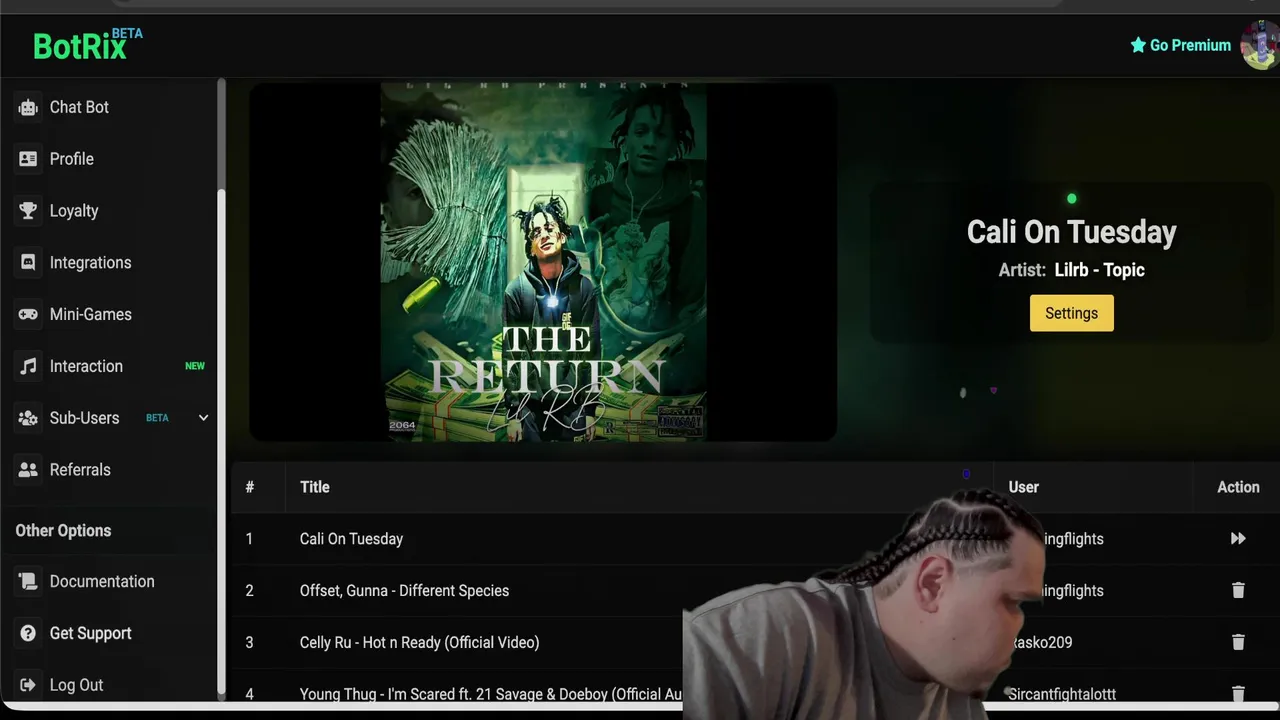Click the # column header
This screenshot has width=1280, height=720.
click(250, 487)
